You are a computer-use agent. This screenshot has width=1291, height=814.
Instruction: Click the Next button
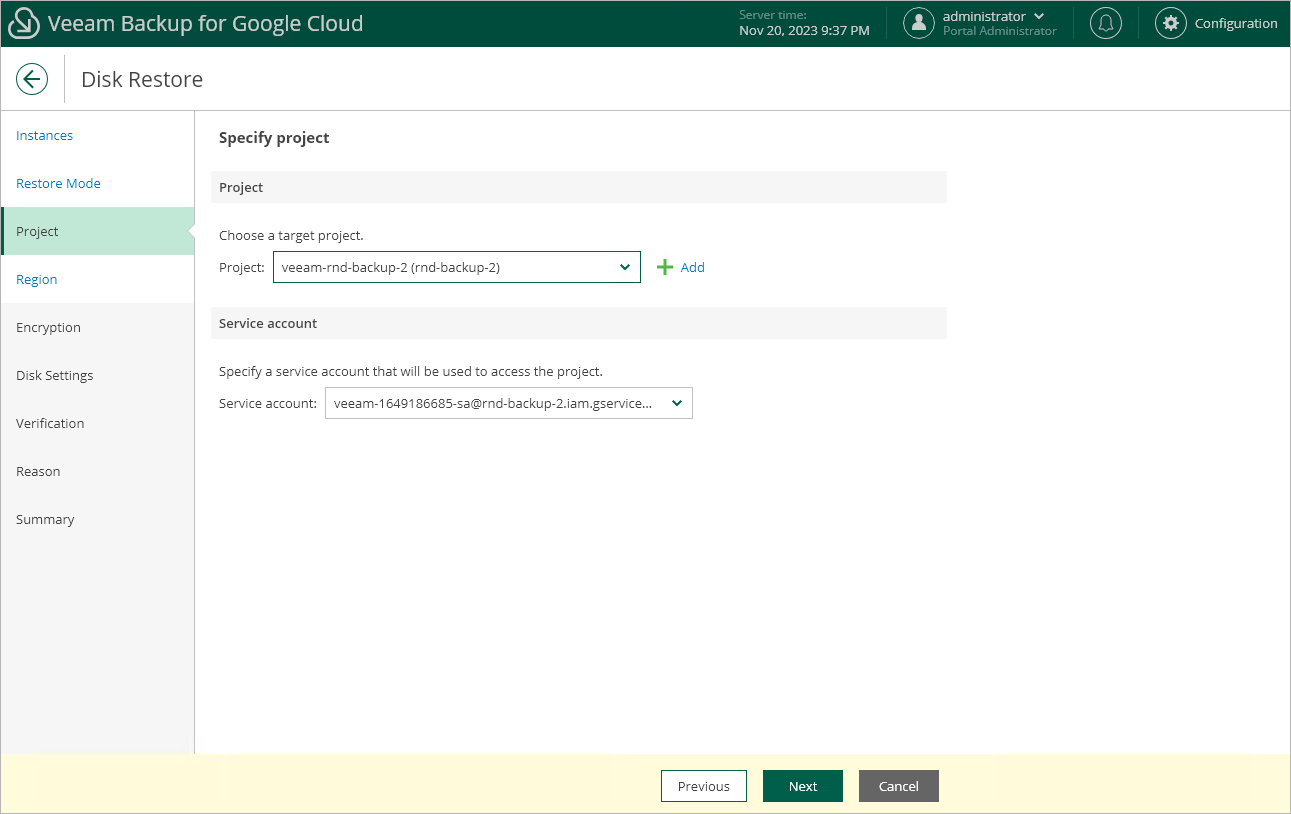click(803, 786)
